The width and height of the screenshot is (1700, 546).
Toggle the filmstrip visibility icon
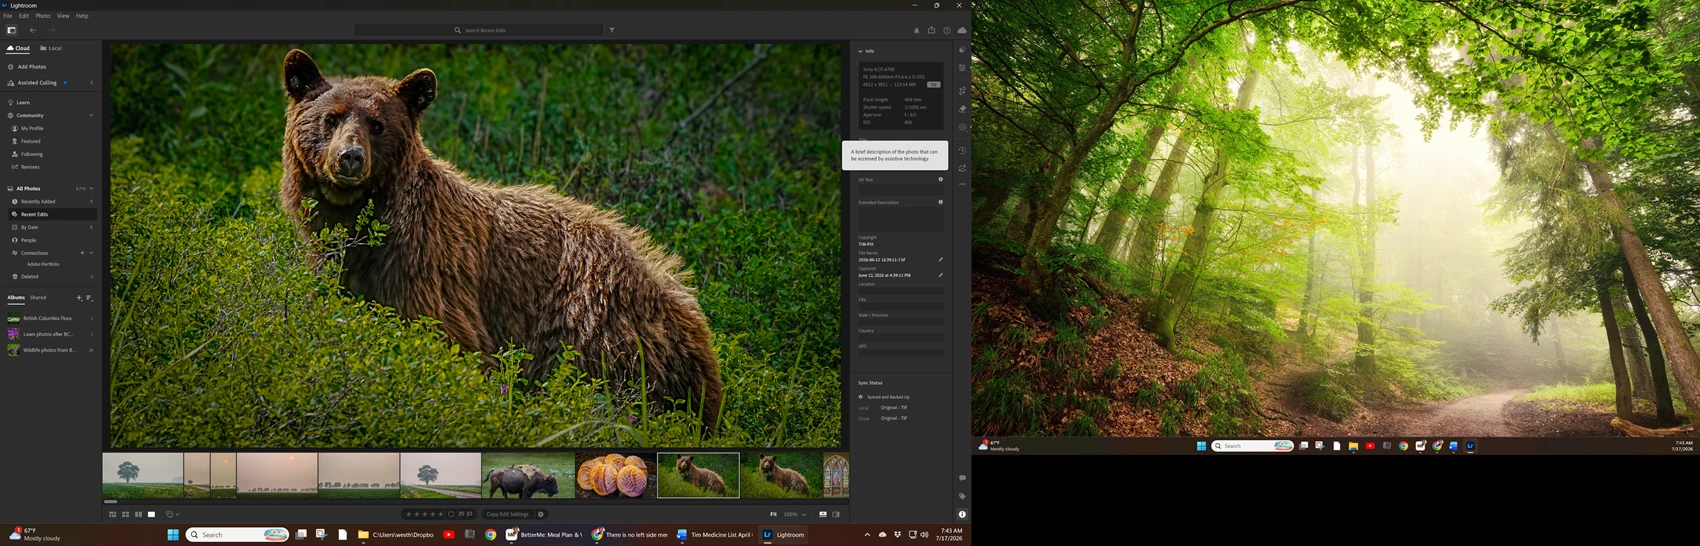[823, 514]
